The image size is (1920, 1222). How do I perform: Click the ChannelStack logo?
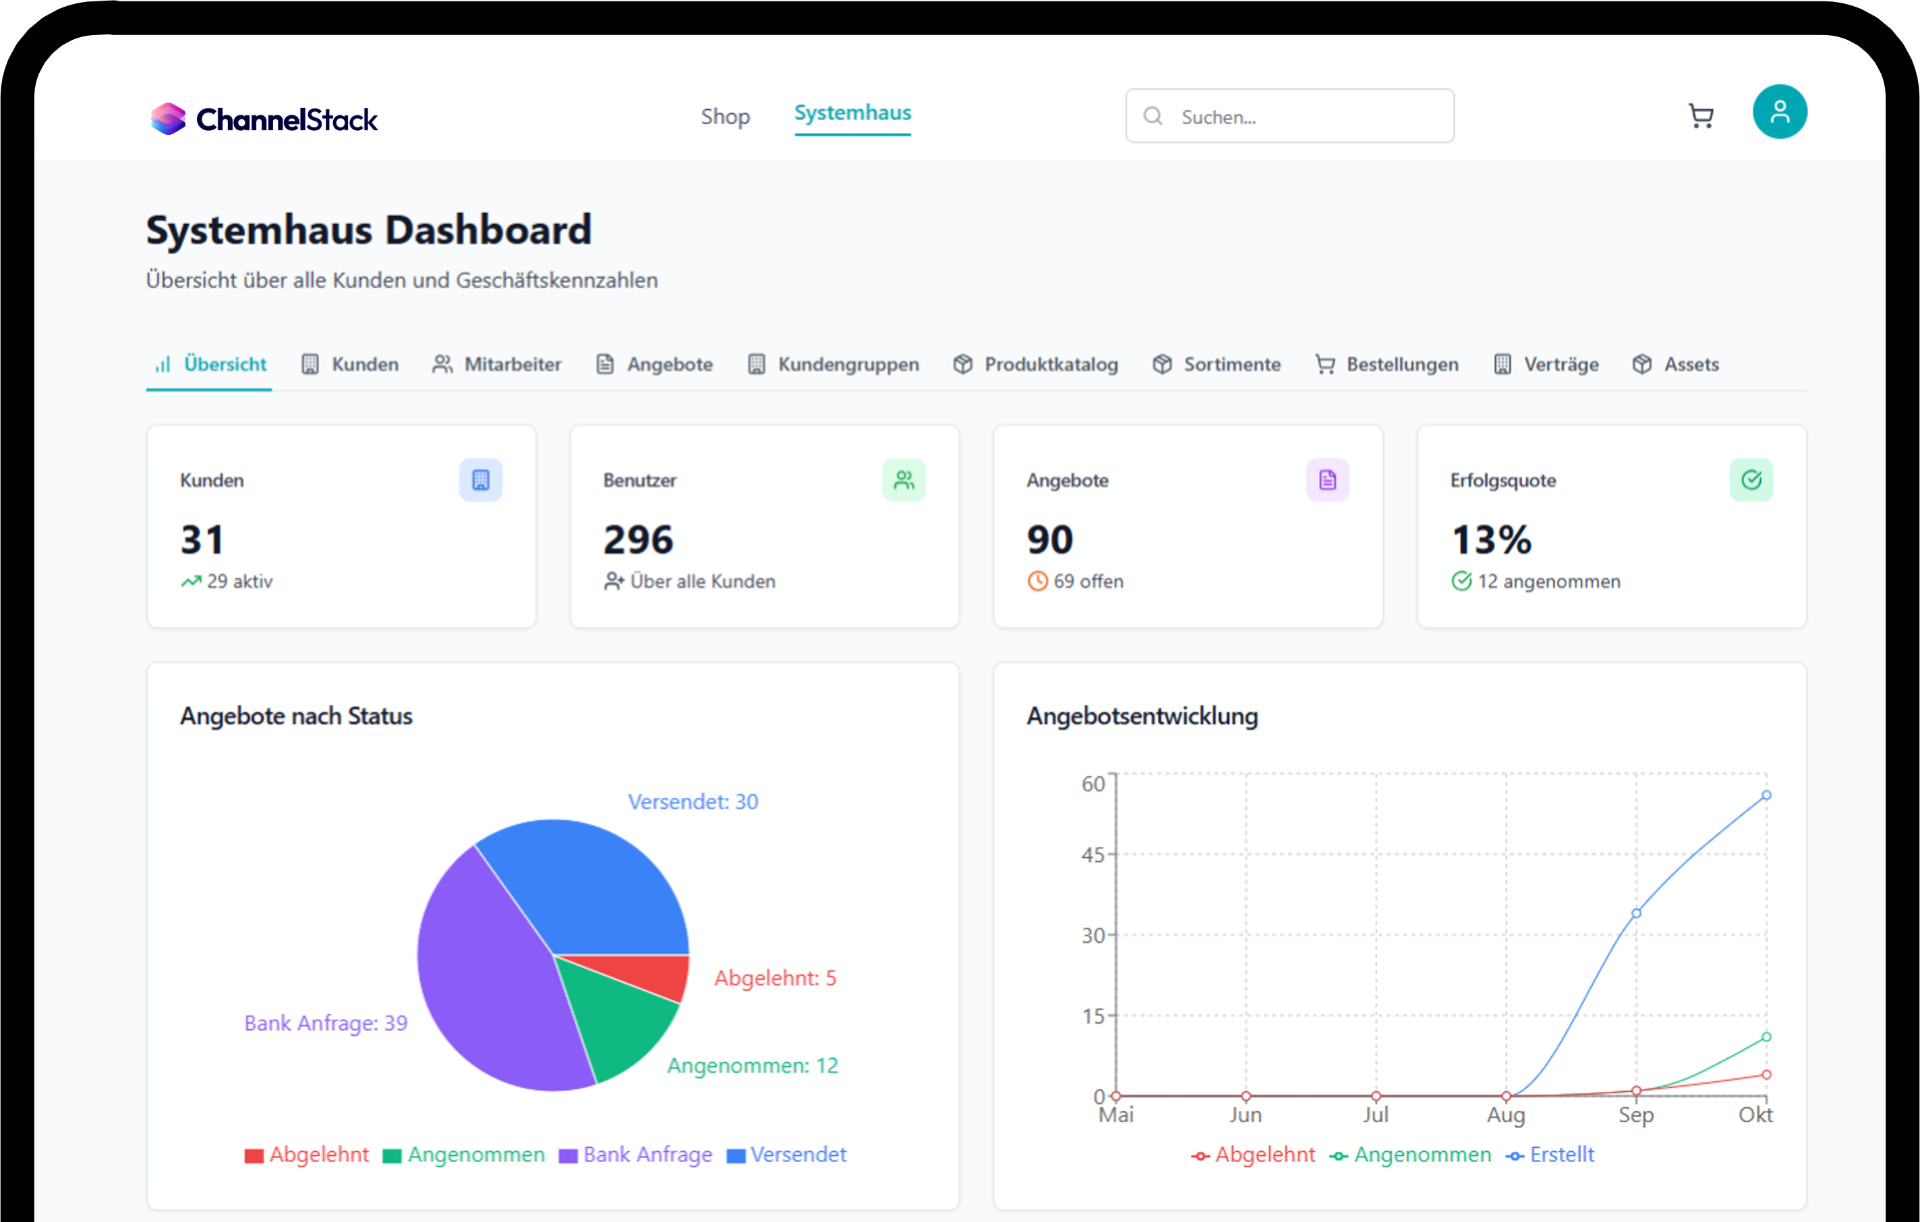tap(264, 119)
